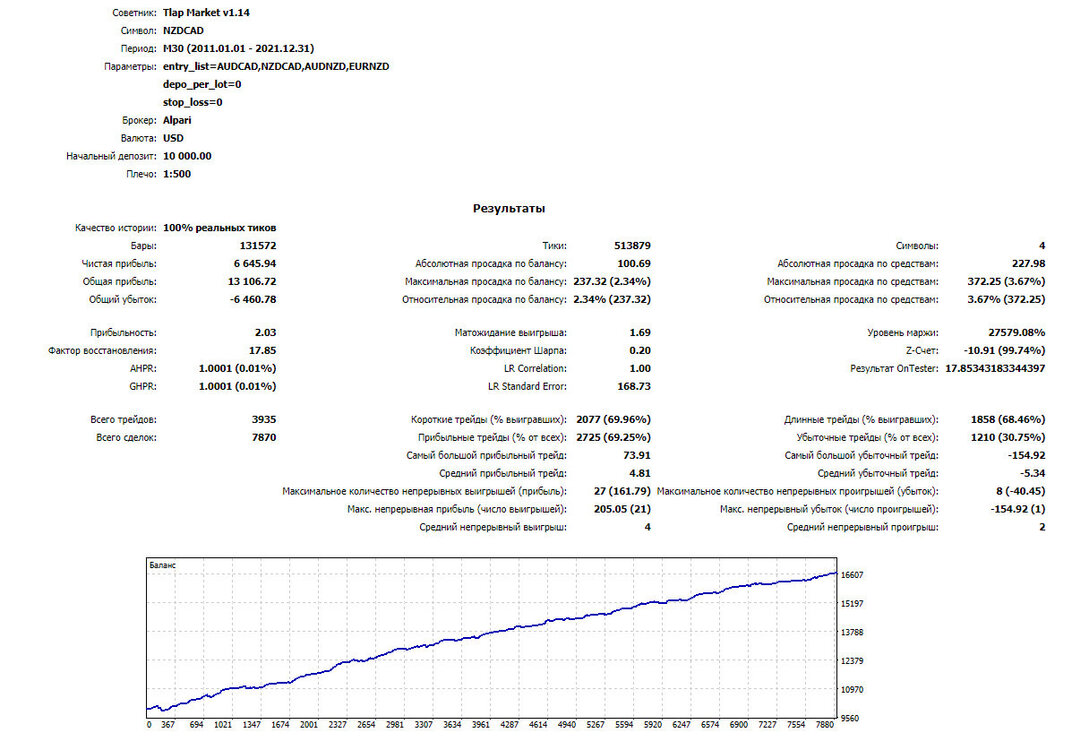Select maximal consecutive loss -154.92 (1)
The image size is (1072, 750).
pyautogui.click(x=1018, y=509)
